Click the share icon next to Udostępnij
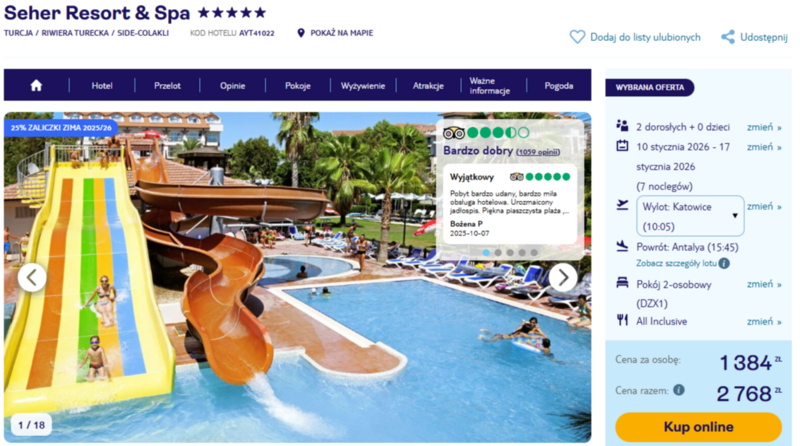 click(728, 37)
